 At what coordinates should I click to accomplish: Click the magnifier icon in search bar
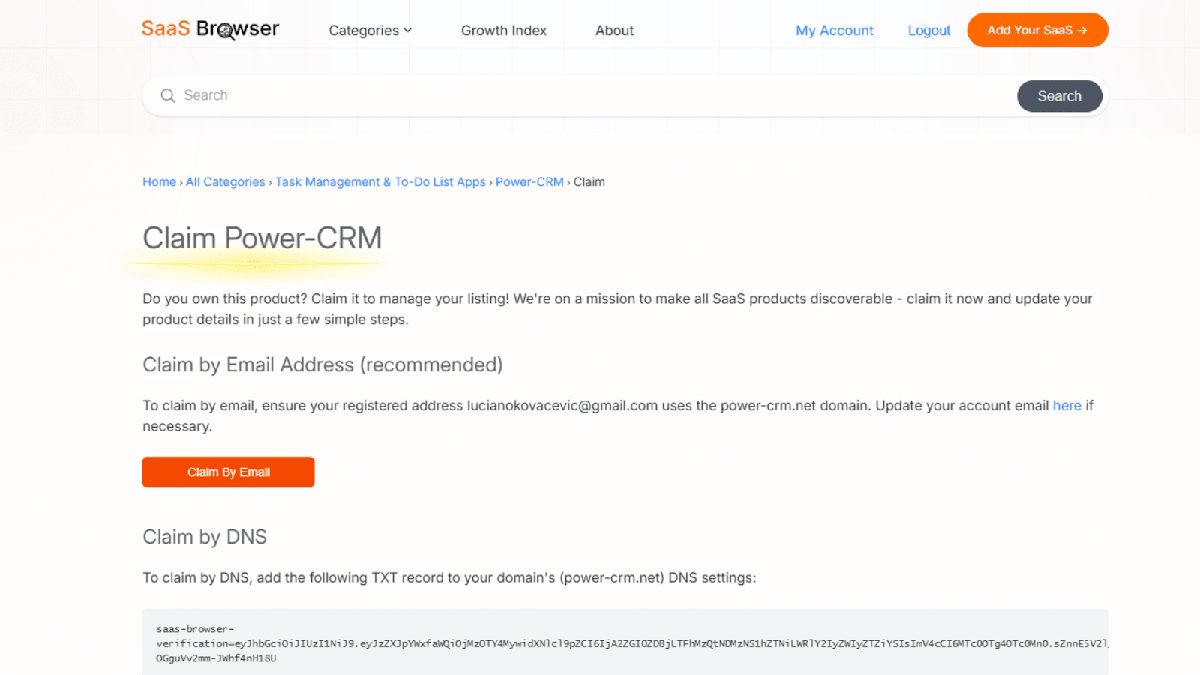coord(167,96)
